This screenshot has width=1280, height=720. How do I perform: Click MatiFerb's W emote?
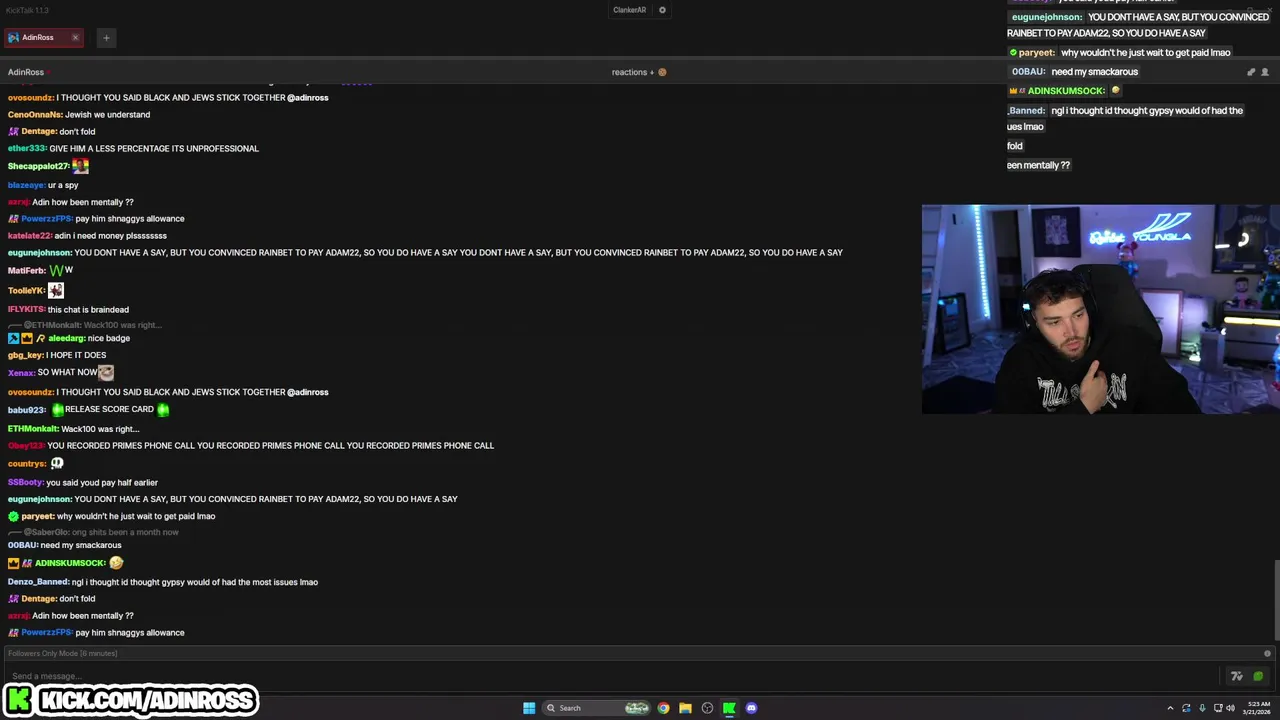pos(57,271)
